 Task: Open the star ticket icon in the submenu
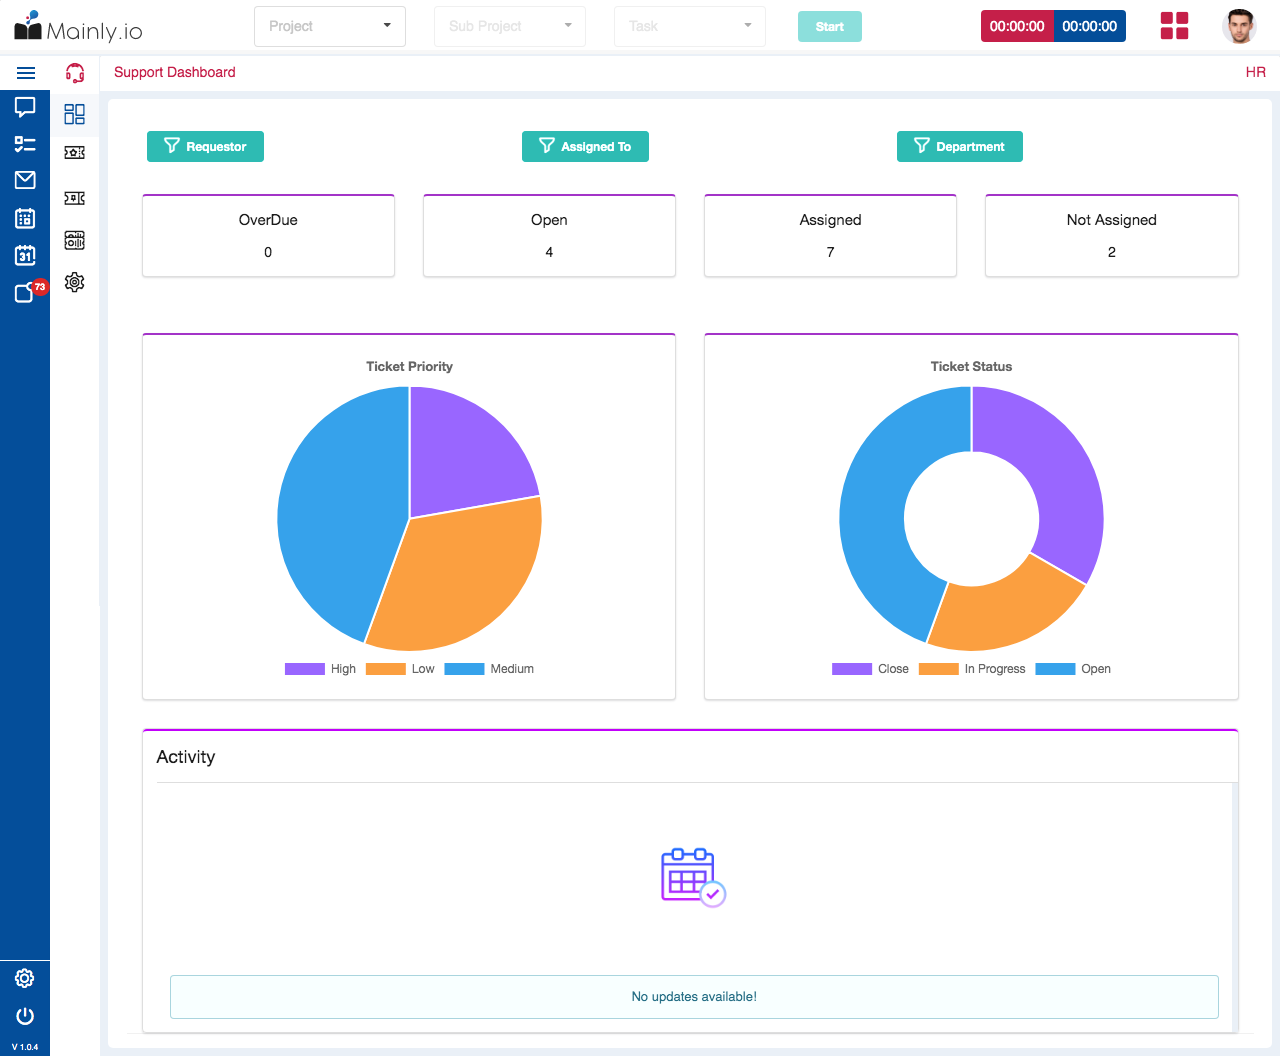[75, 153]
